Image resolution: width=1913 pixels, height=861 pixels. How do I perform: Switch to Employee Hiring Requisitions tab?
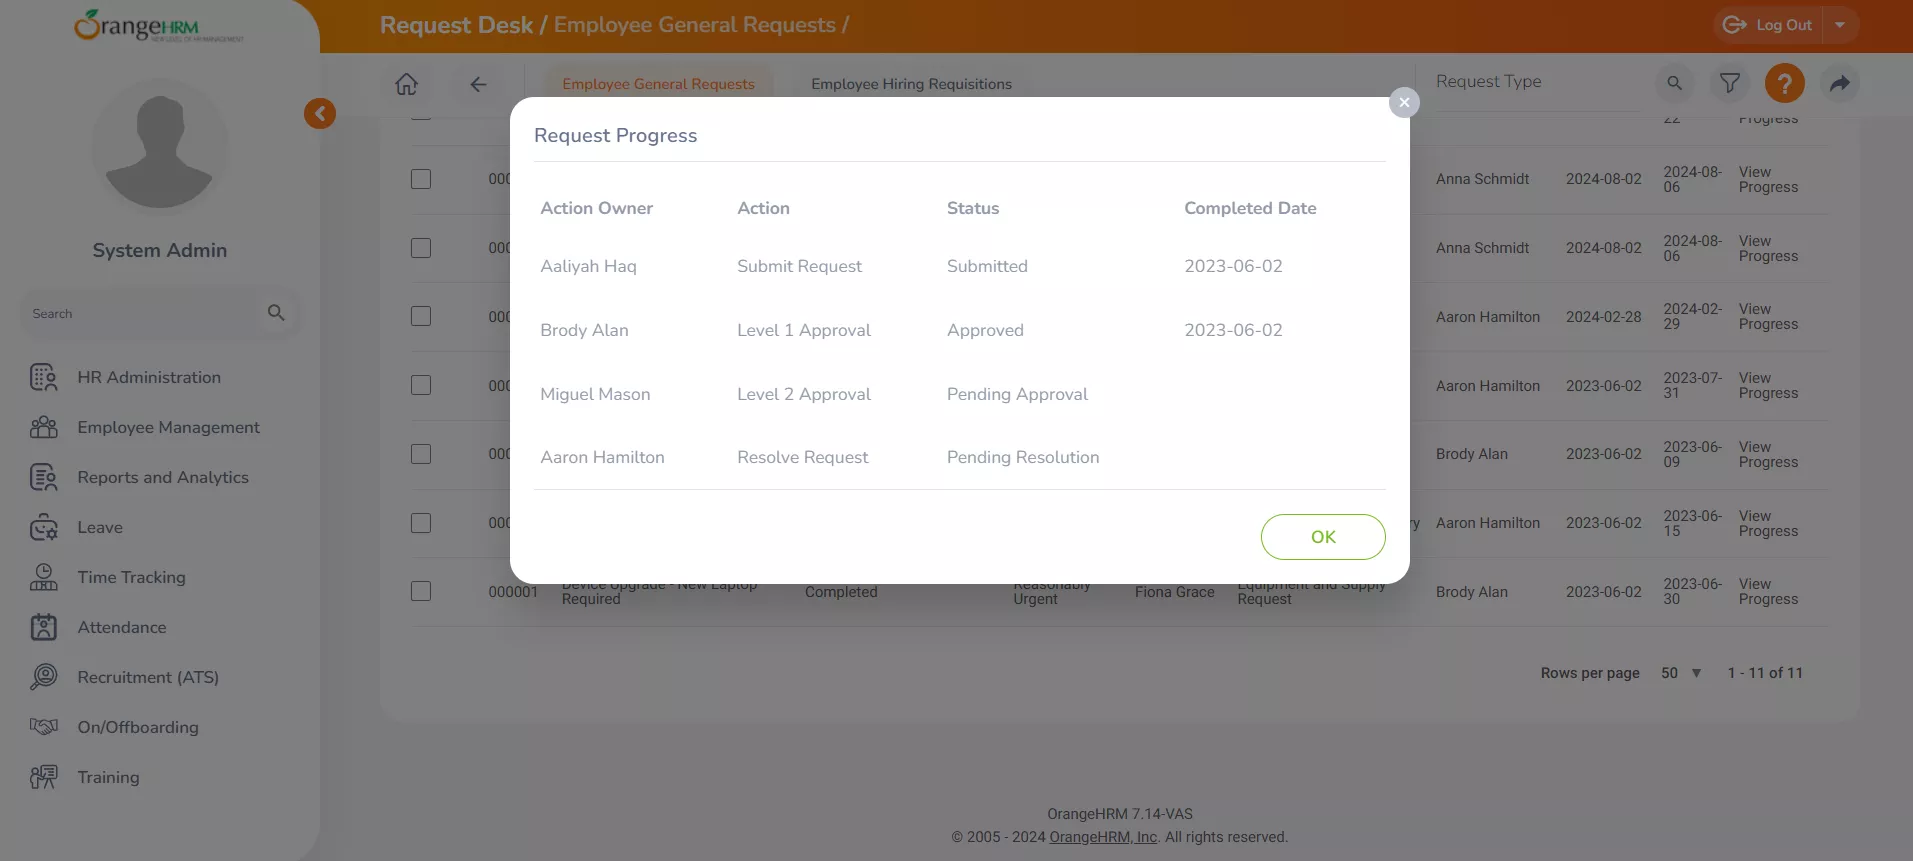(911, 84)
